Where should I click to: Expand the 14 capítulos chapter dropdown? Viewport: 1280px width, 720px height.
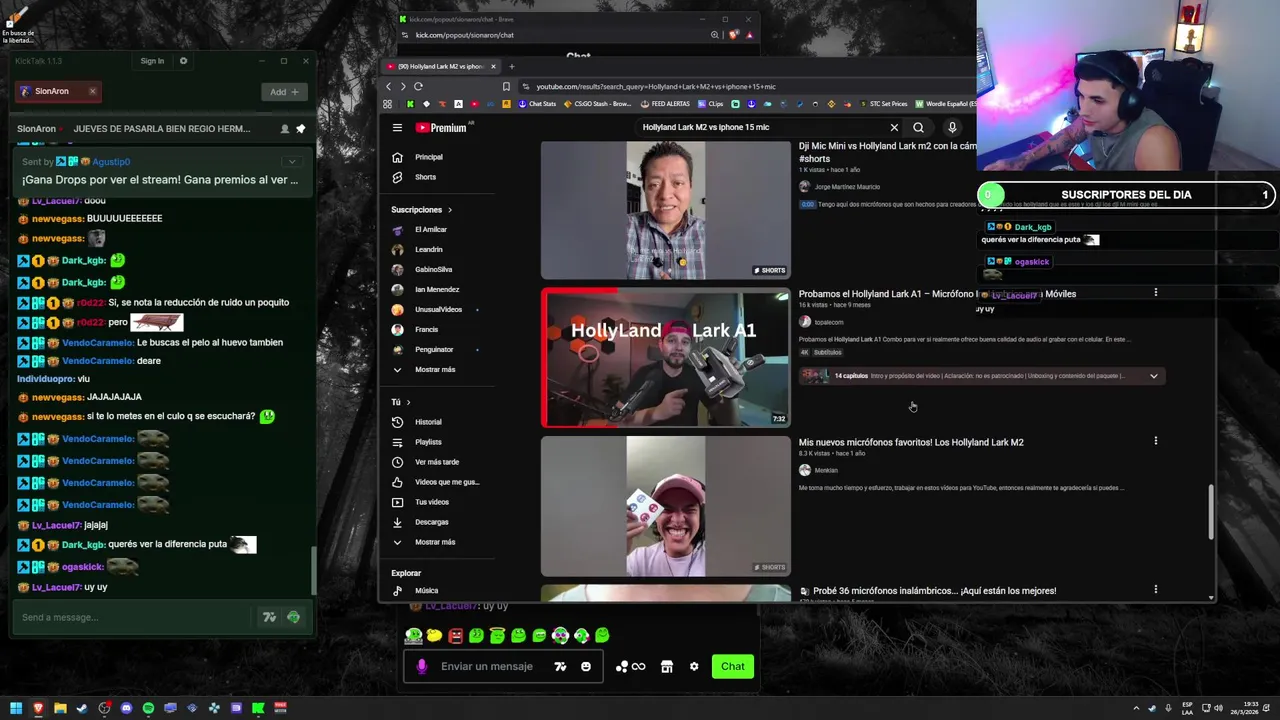click(x=1153, y=377)
